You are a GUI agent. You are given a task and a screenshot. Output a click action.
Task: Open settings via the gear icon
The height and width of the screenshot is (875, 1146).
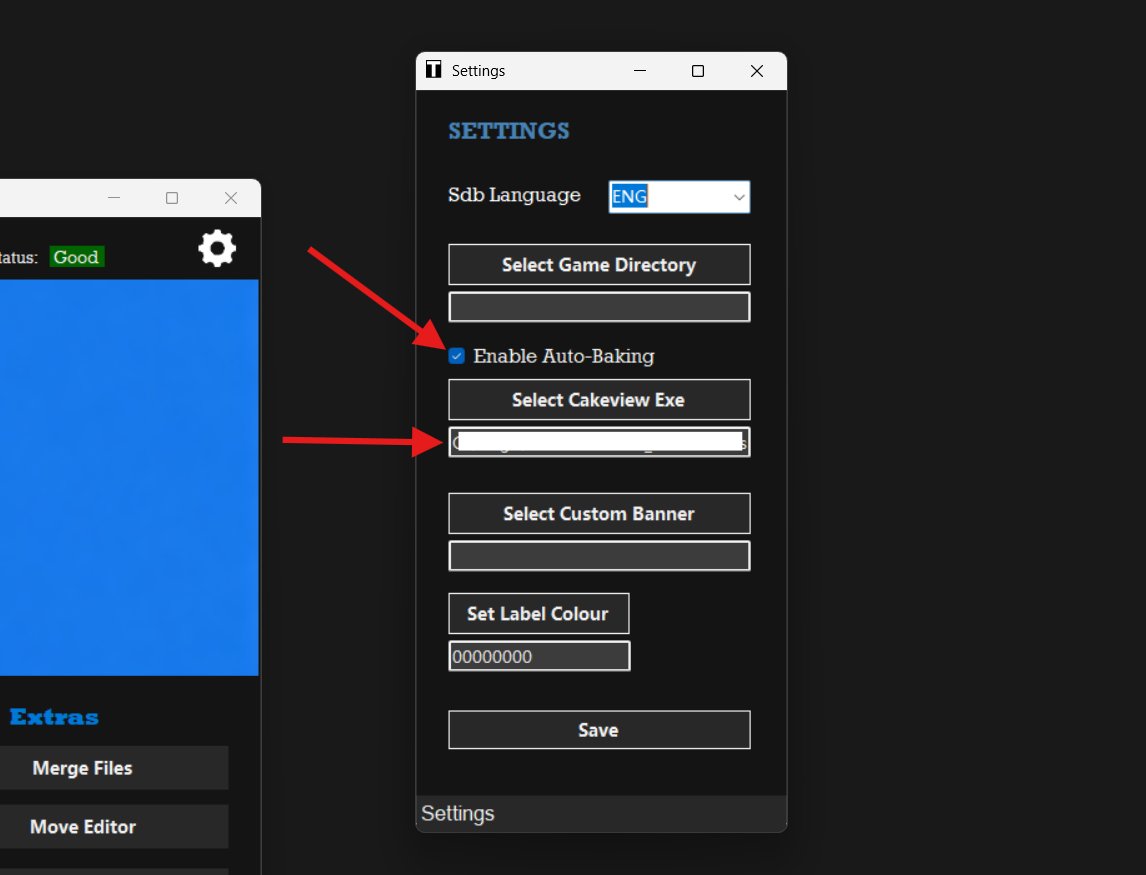pos(216,248)
